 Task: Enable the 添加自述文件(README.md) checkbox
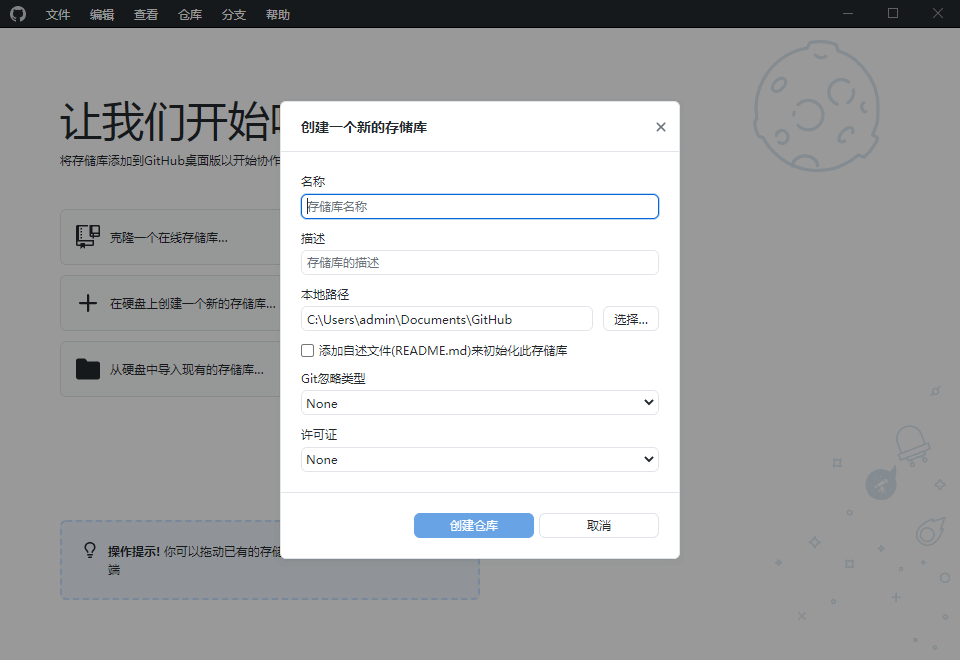click(307, 350)
